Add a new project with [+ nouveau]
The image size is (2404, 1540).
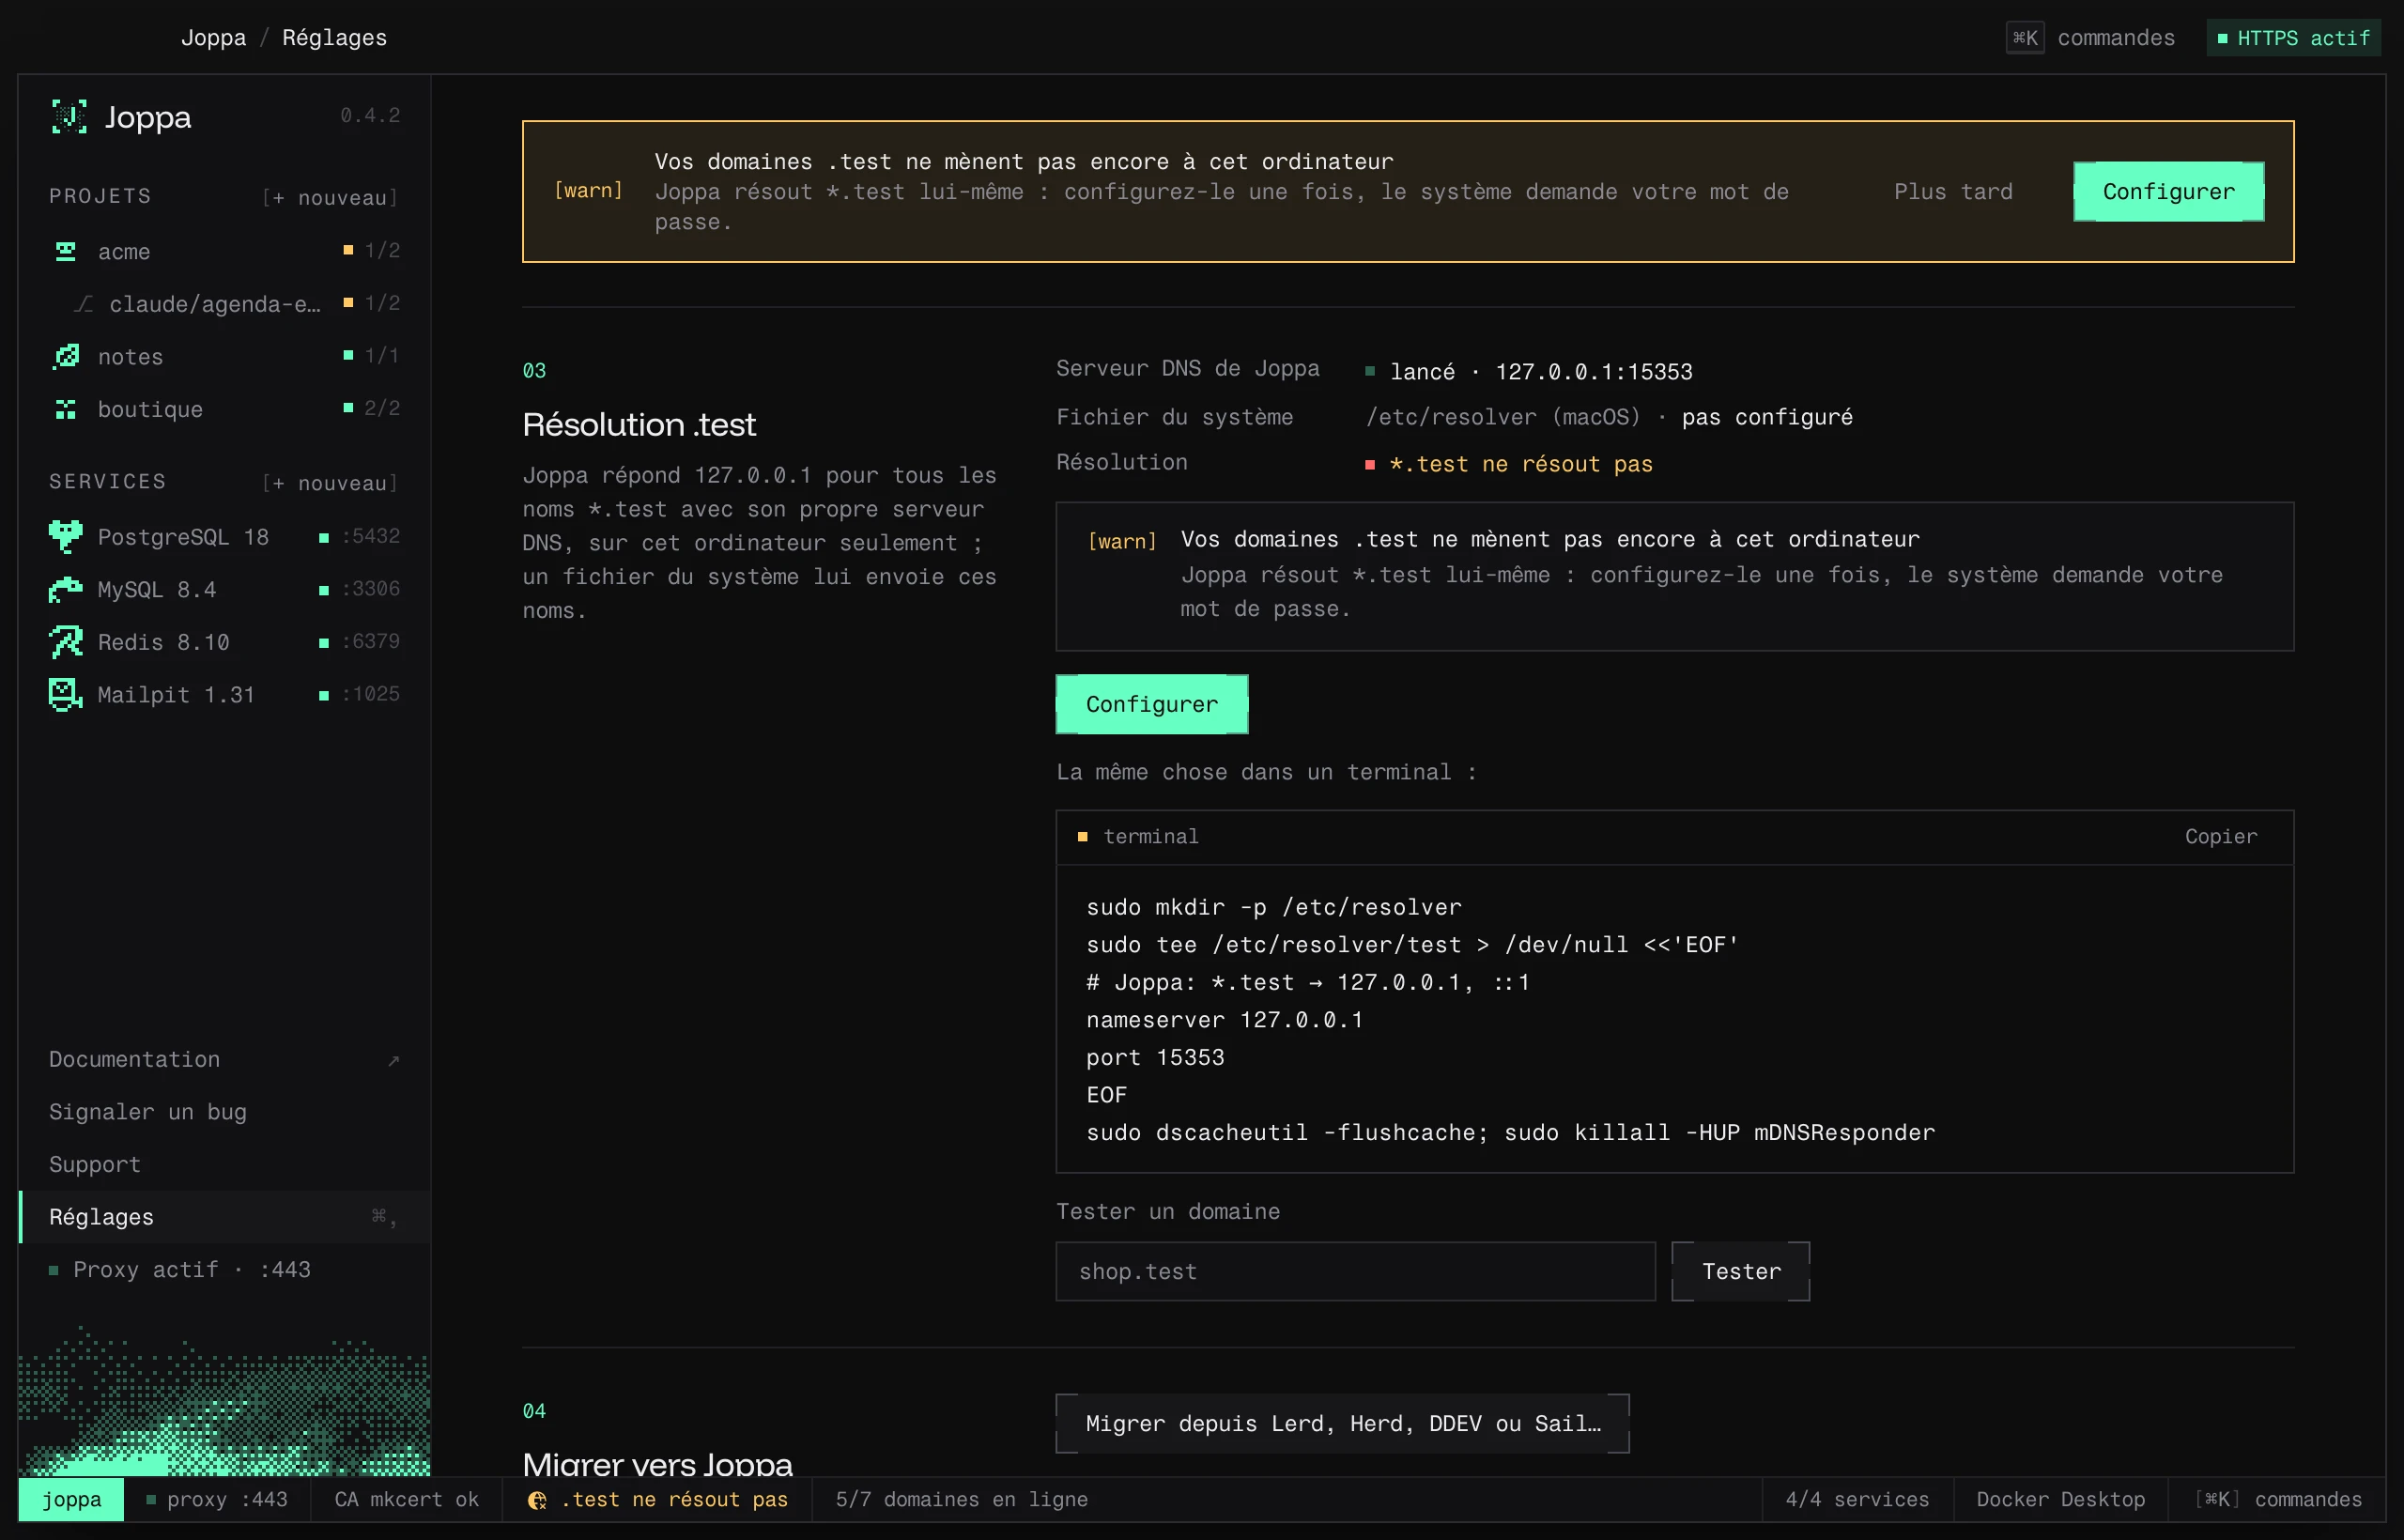[x=330, y=197]
